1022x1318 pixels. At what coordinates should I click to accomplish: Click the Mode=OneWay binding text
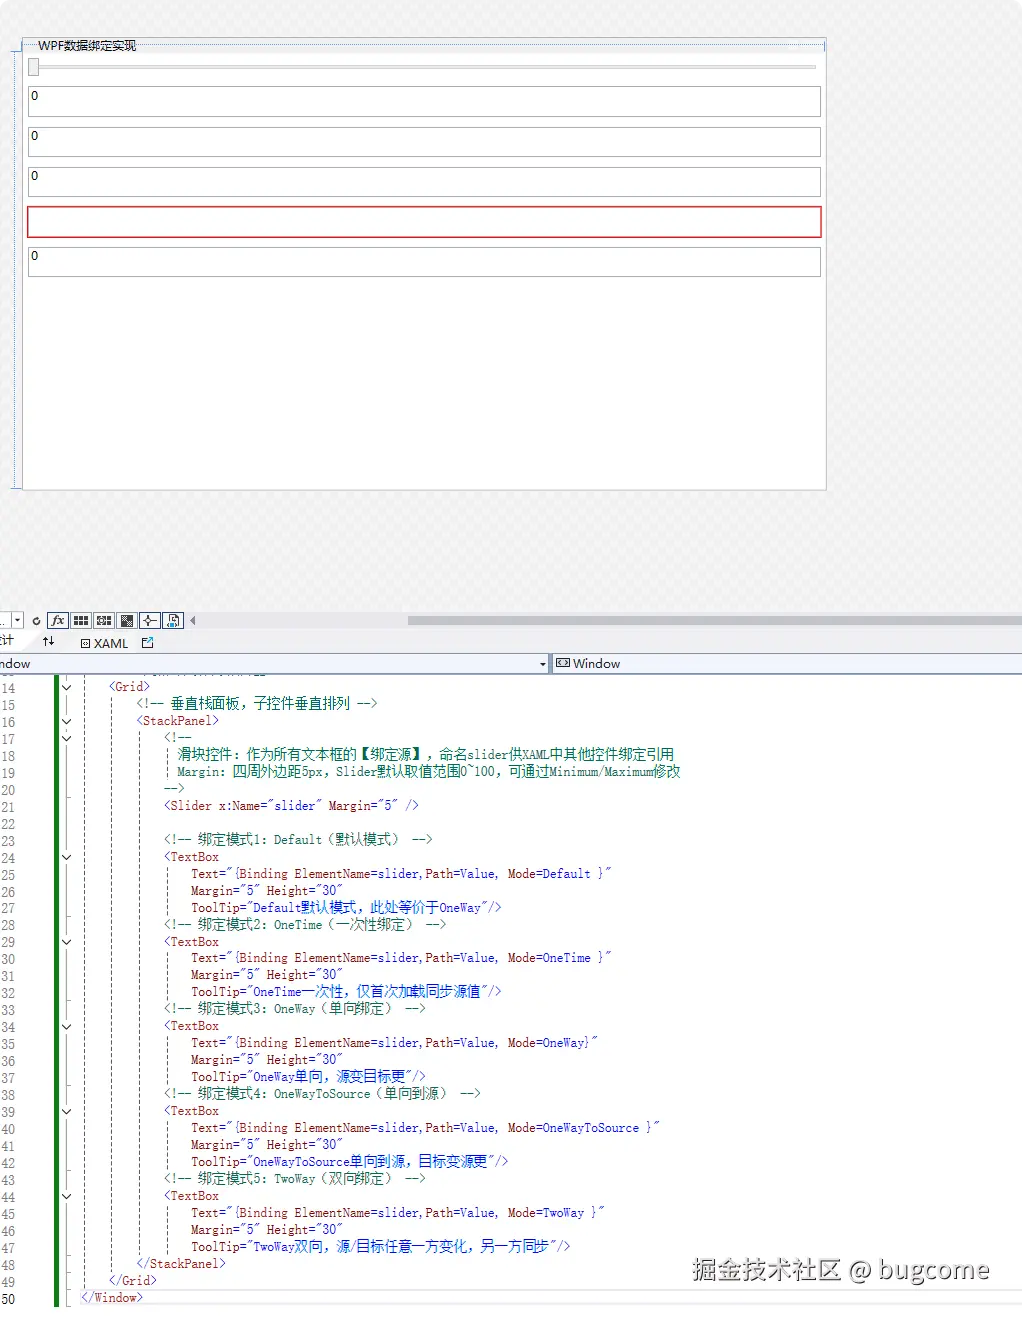(546, 1043)
